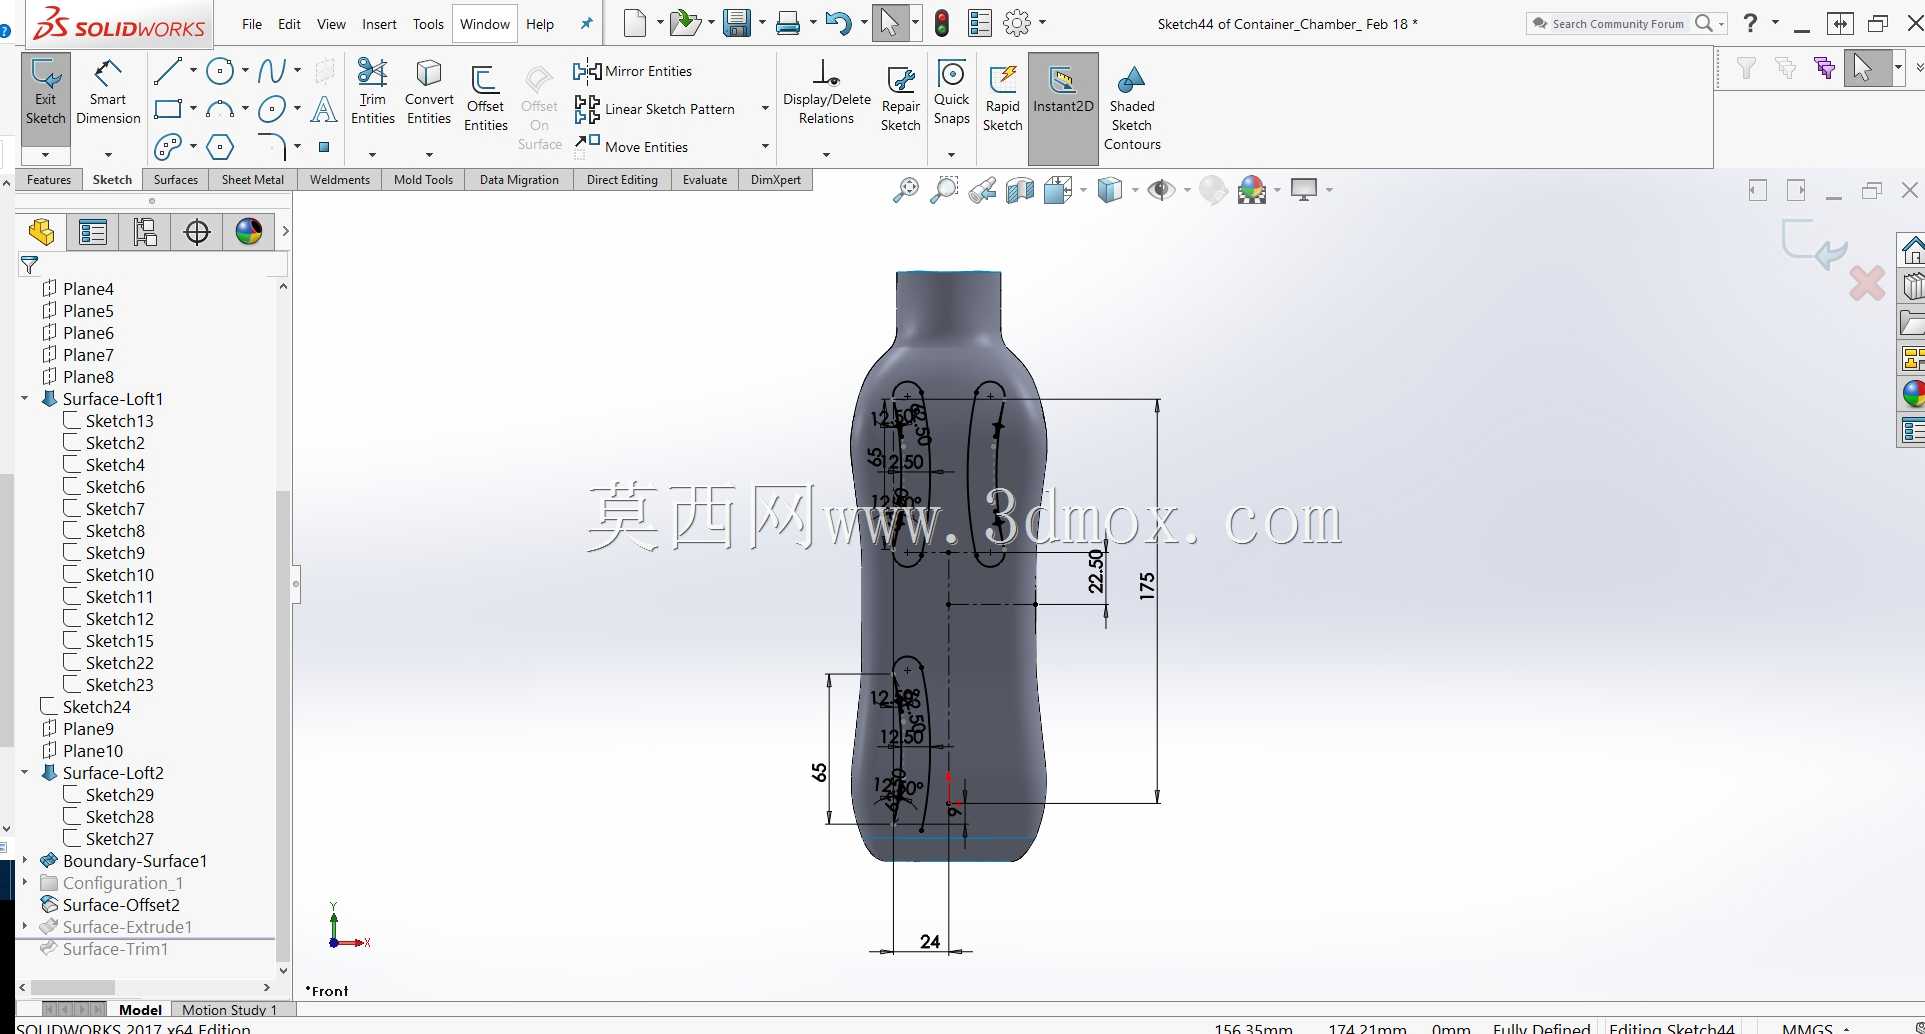Click the Edit Appearance color sphere icon

click(x=1213, y=190)
